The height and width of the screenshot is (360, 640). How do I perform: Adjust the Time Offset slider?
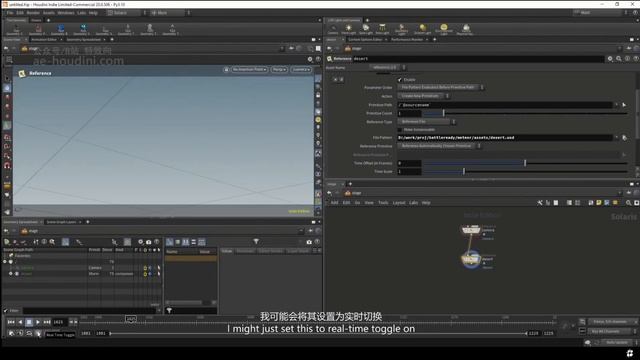[525, 163]
